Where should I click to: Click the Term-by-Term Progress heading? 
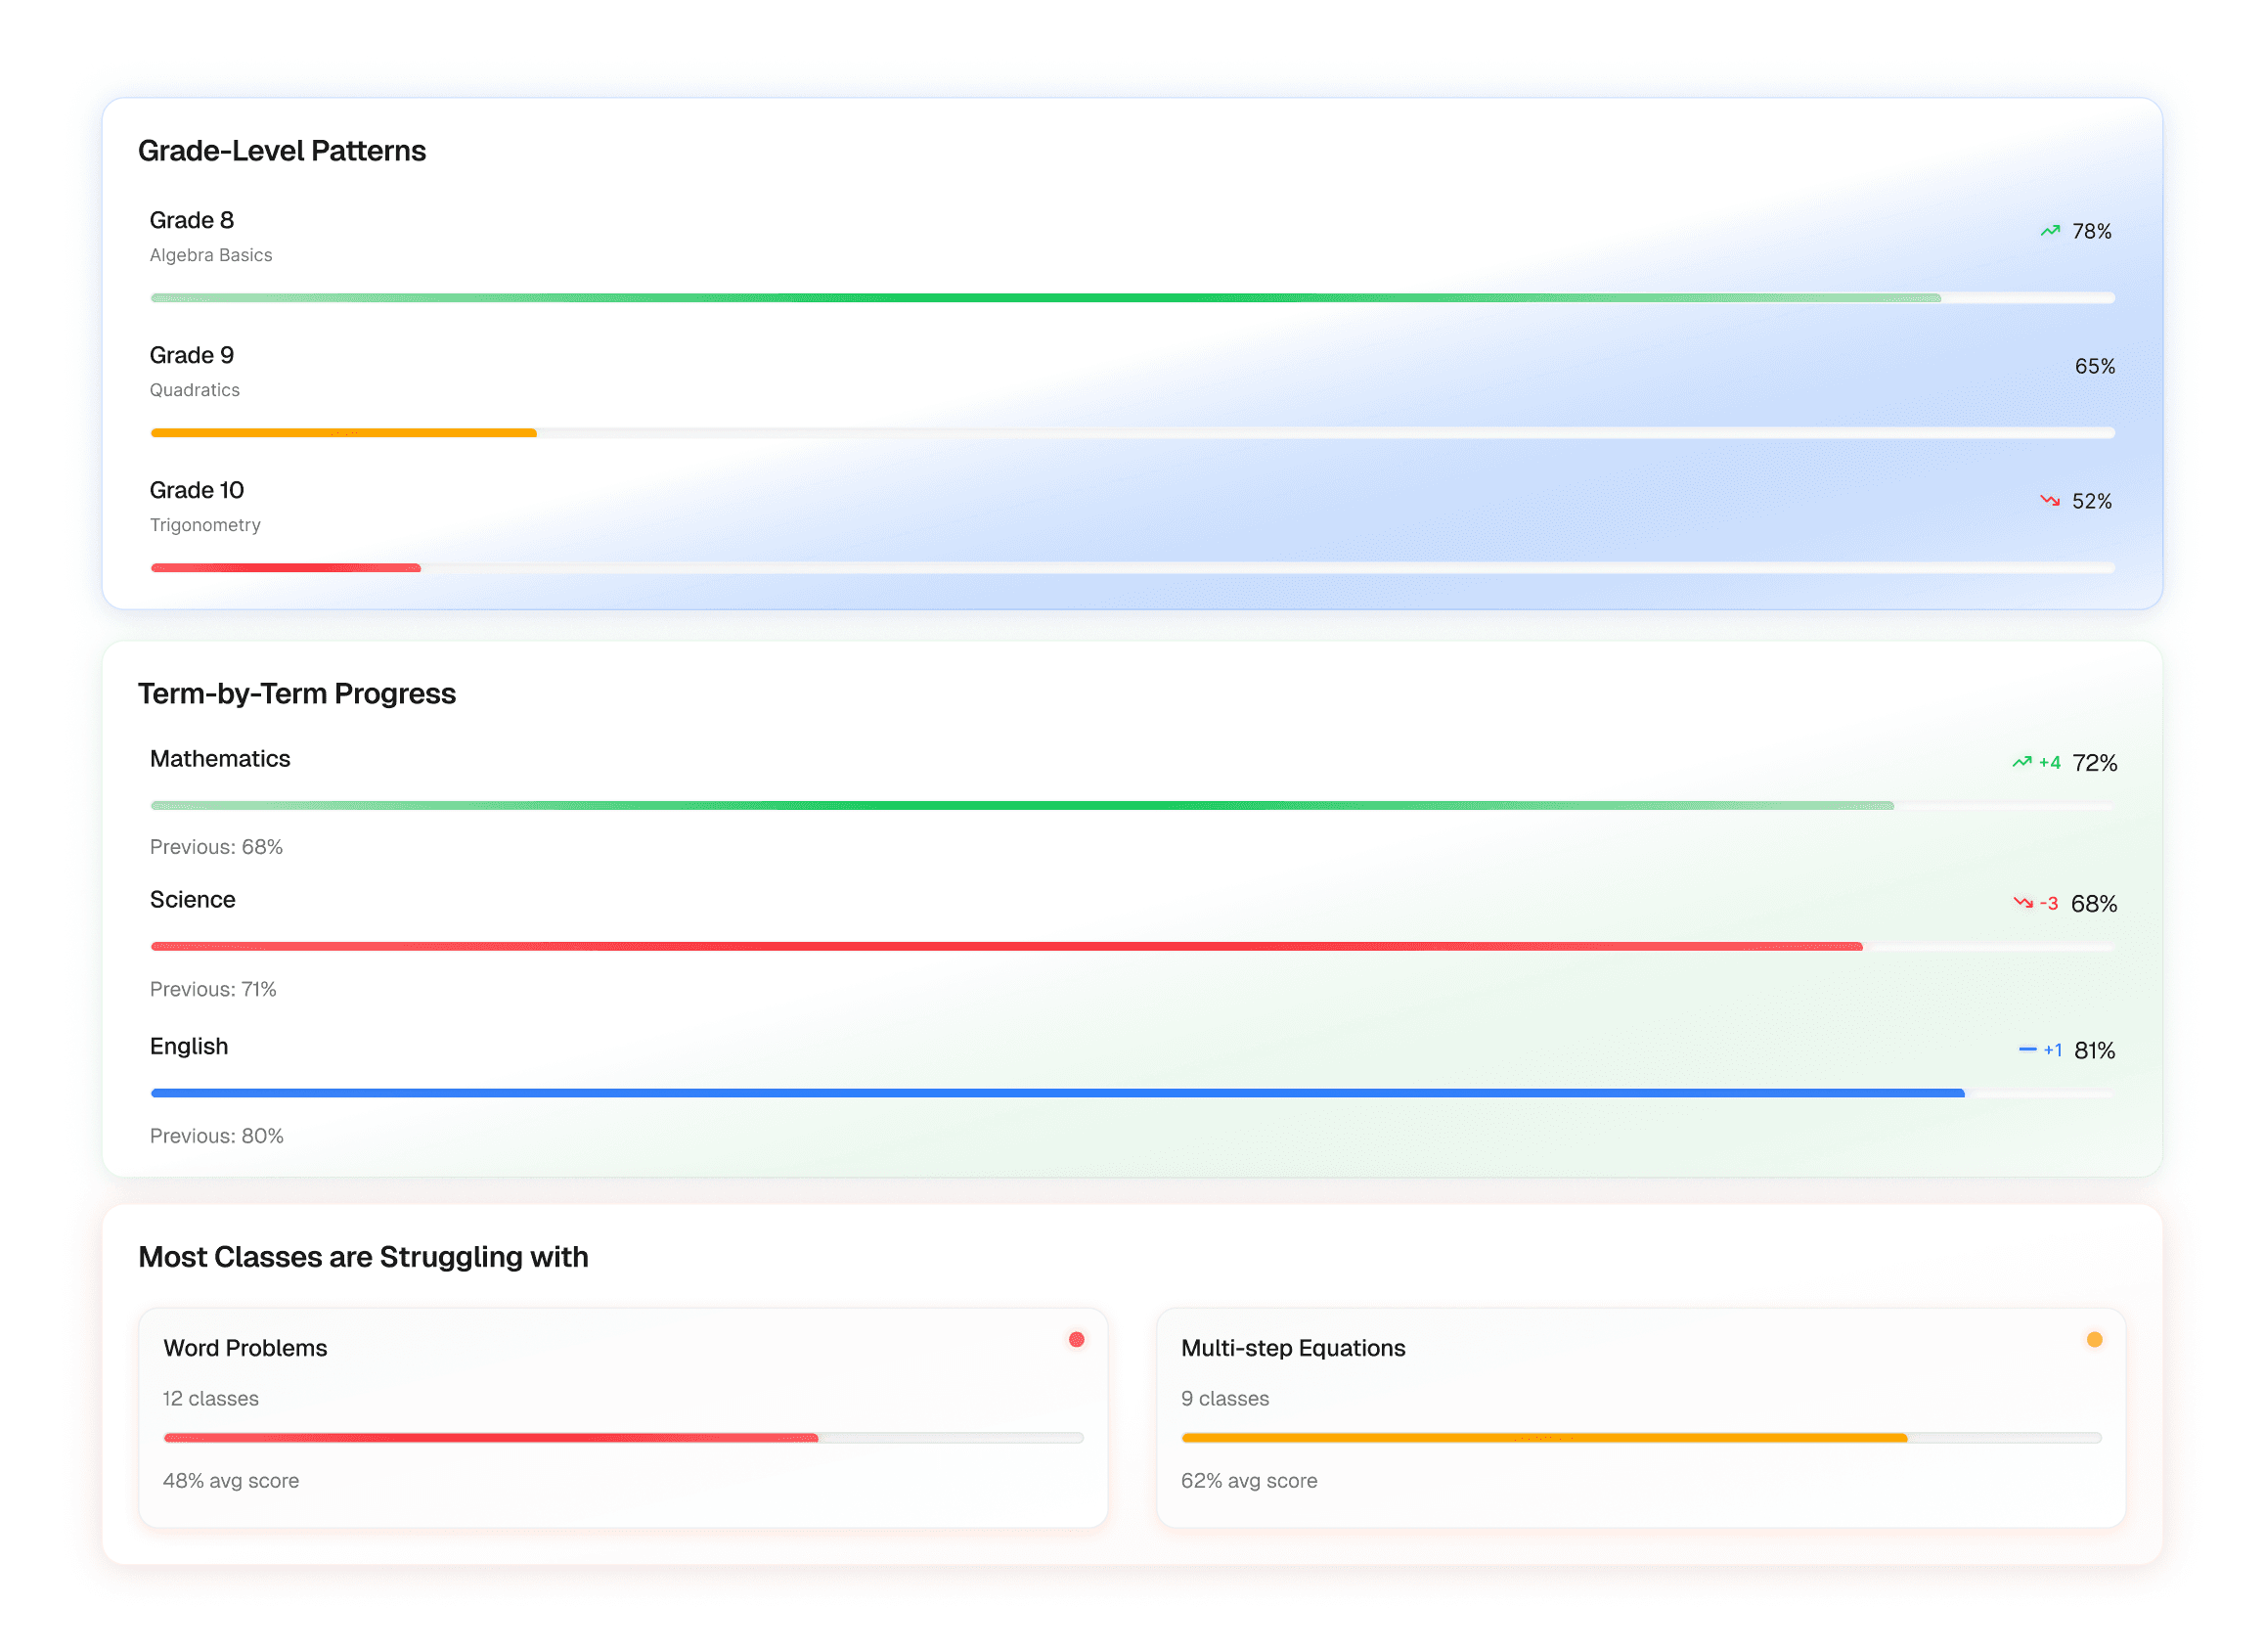pyautogui.click(x=296, y=693)
